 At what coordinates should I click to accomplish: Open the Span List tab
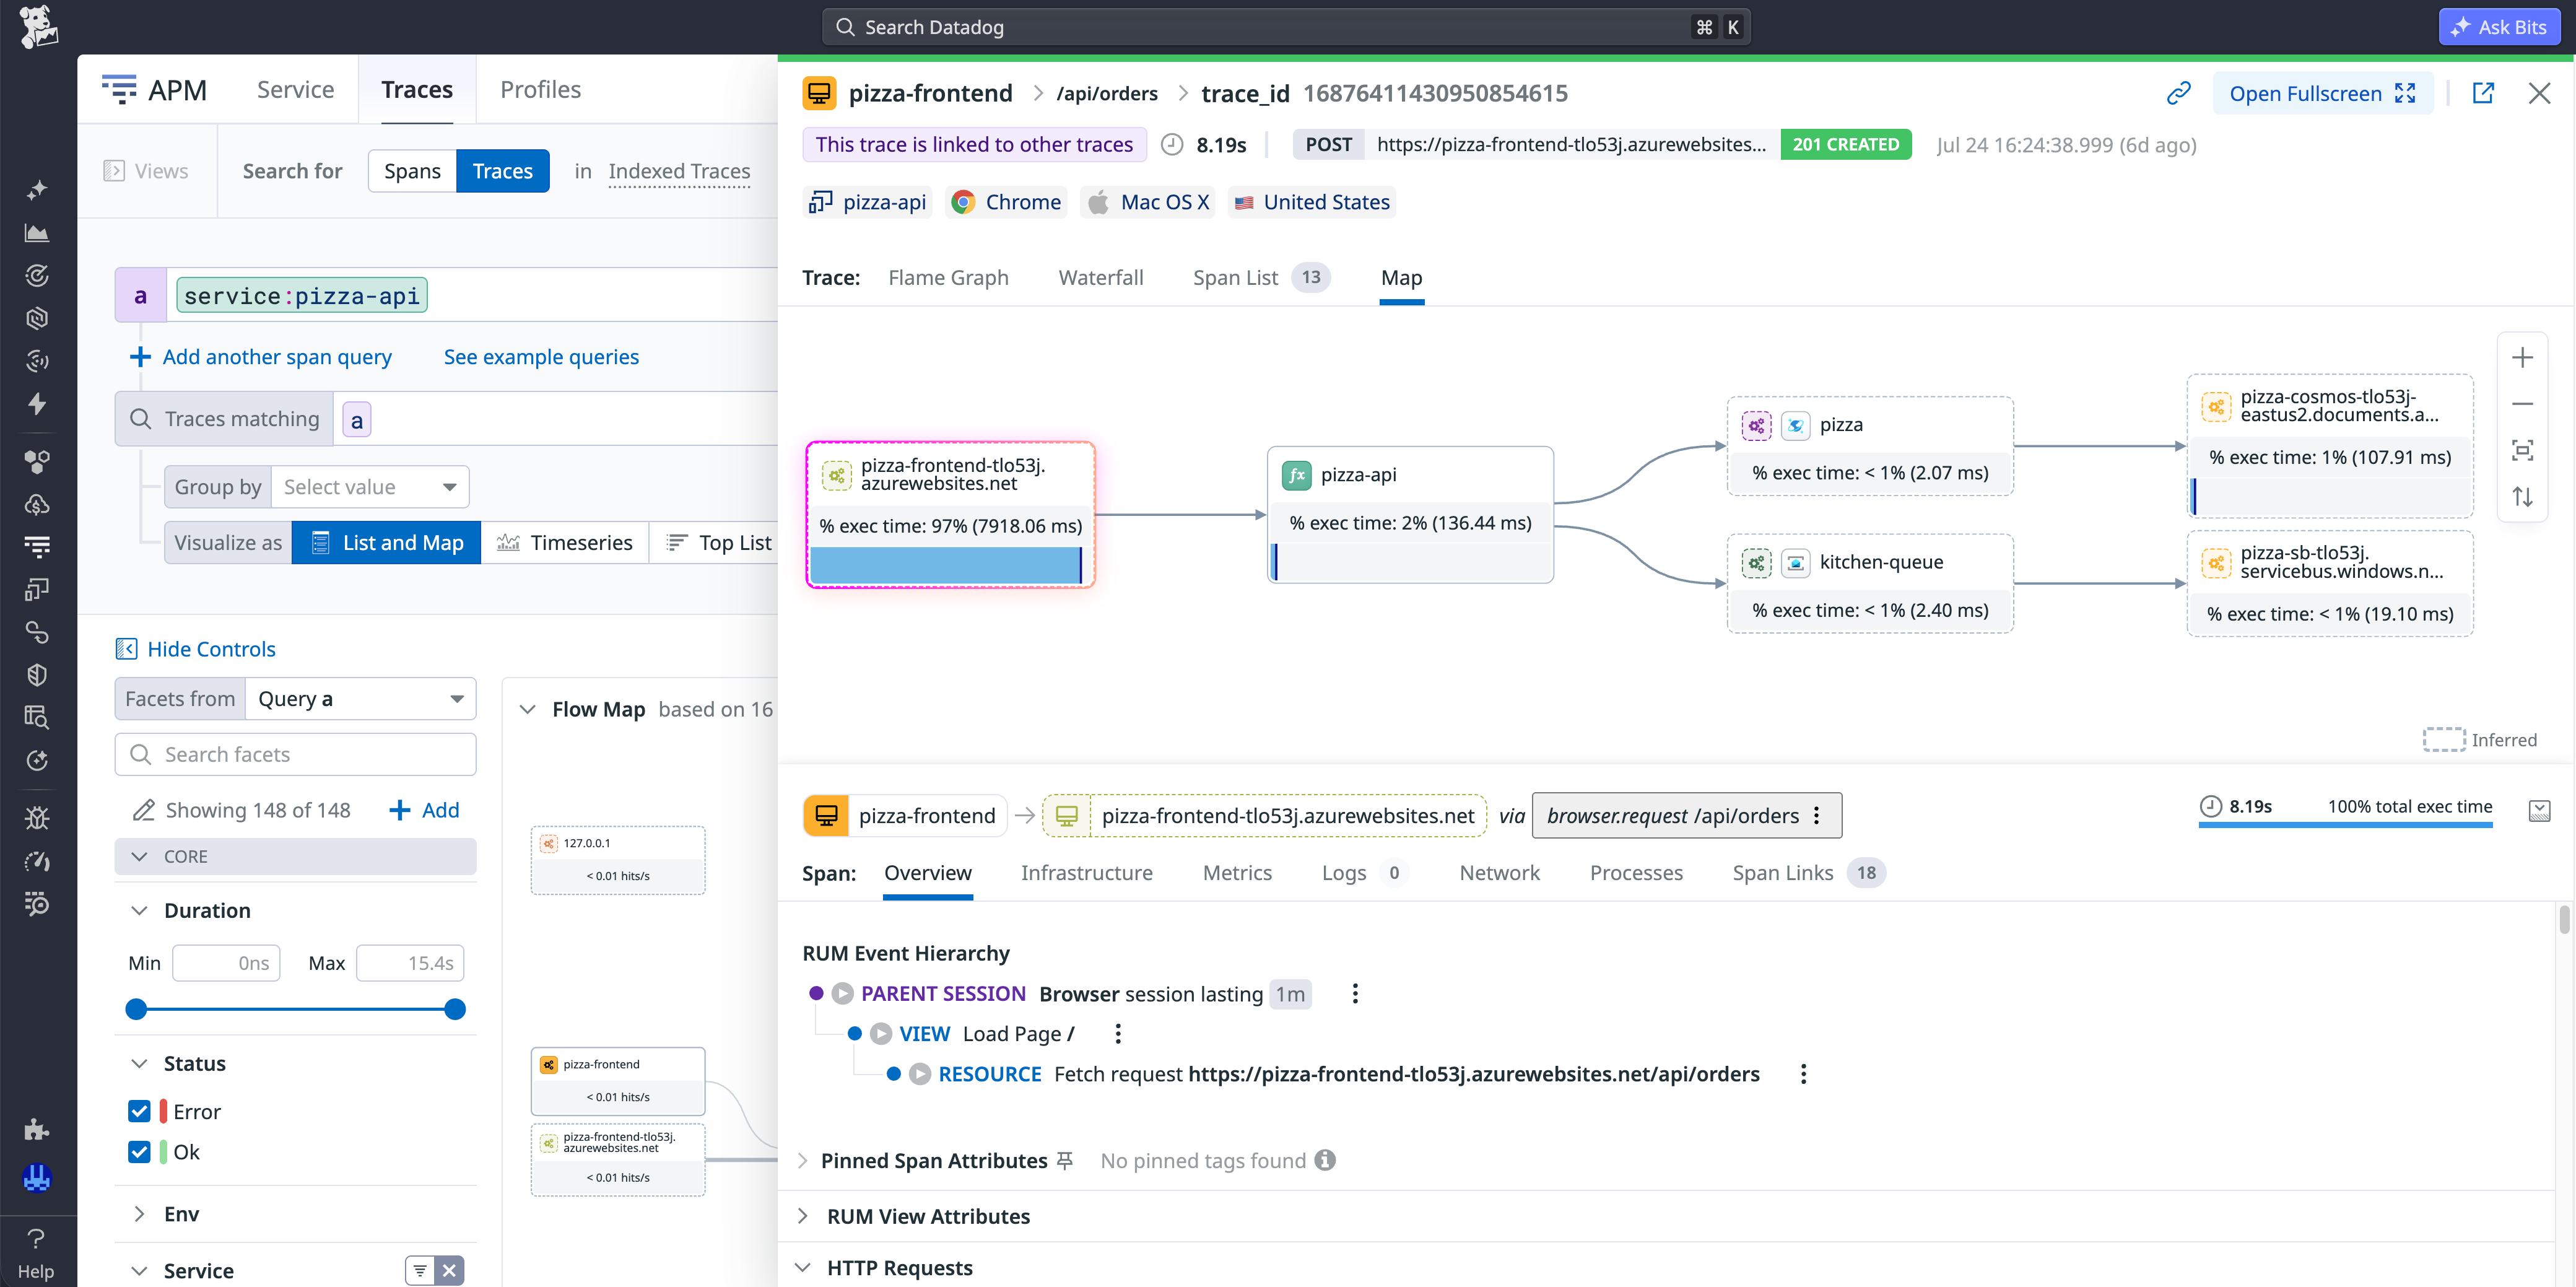tap(1261, 278)
